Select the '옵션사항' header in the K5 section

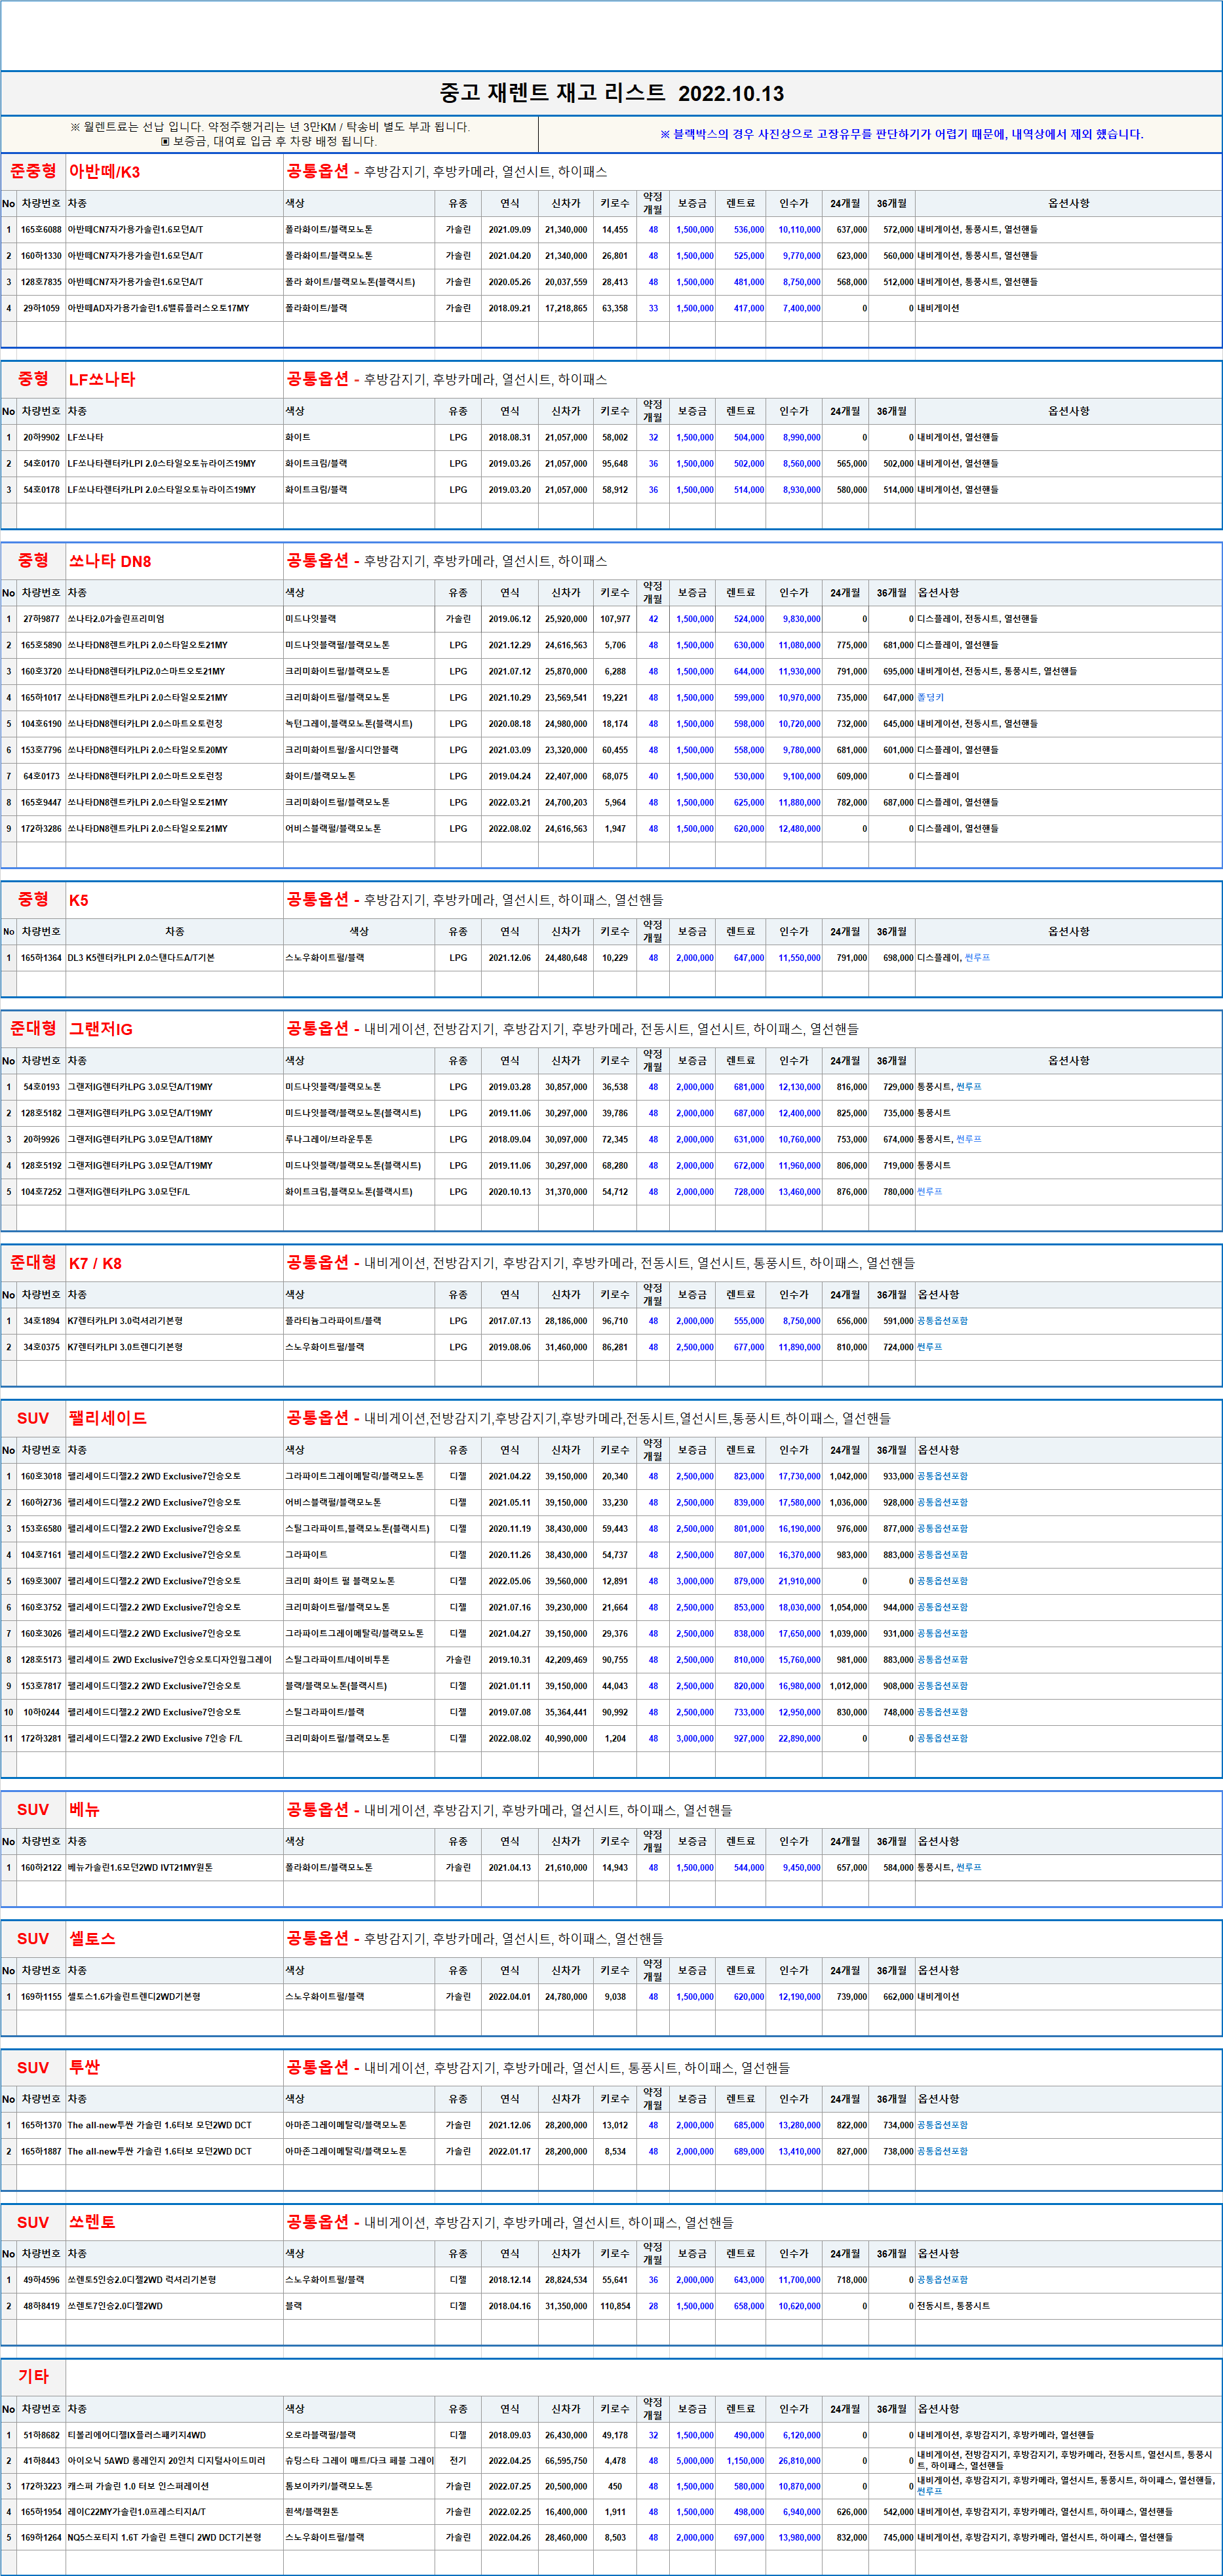point(1068,932)
